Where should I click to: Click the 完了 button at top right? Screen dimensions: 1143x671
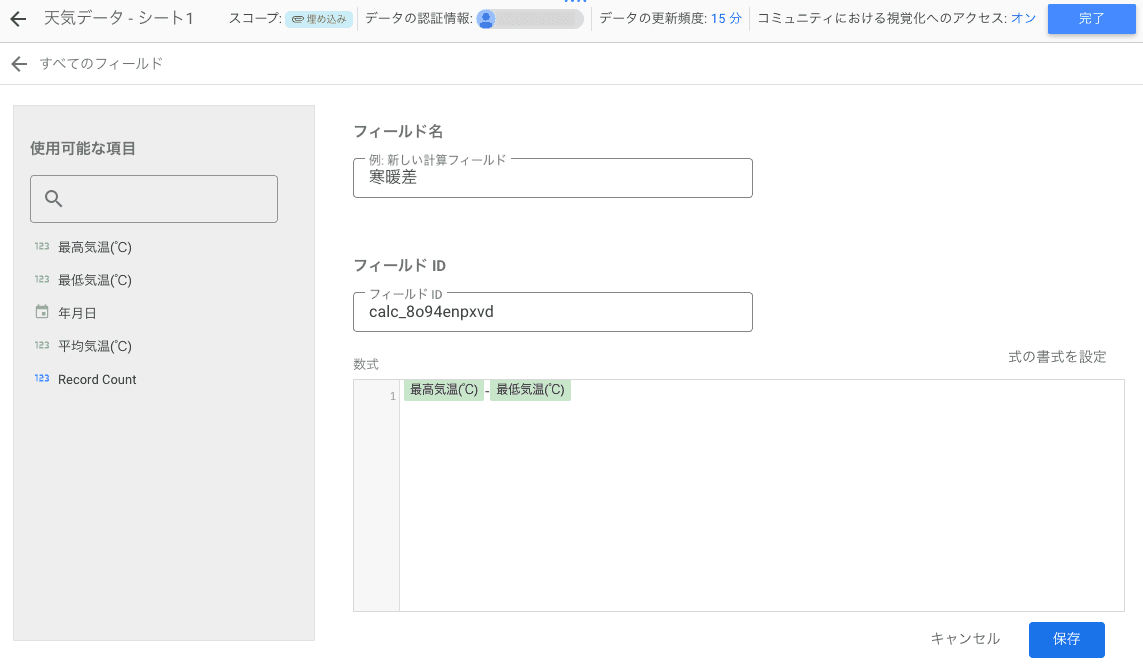coord(1092,19)
